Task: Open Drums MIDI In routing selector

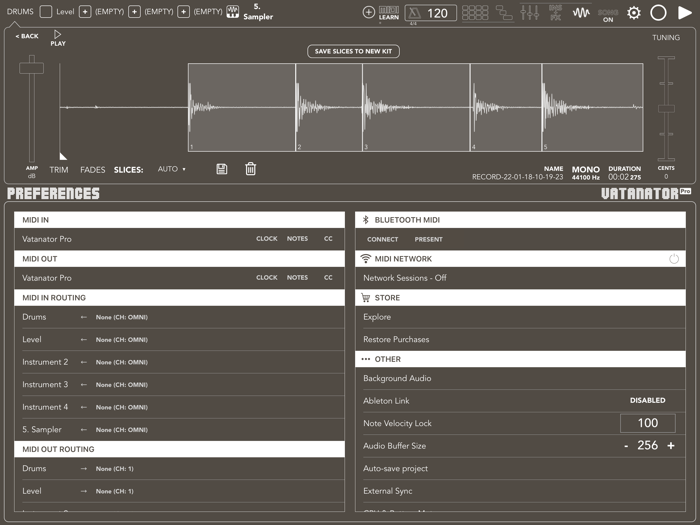Action: click(122, 317)
